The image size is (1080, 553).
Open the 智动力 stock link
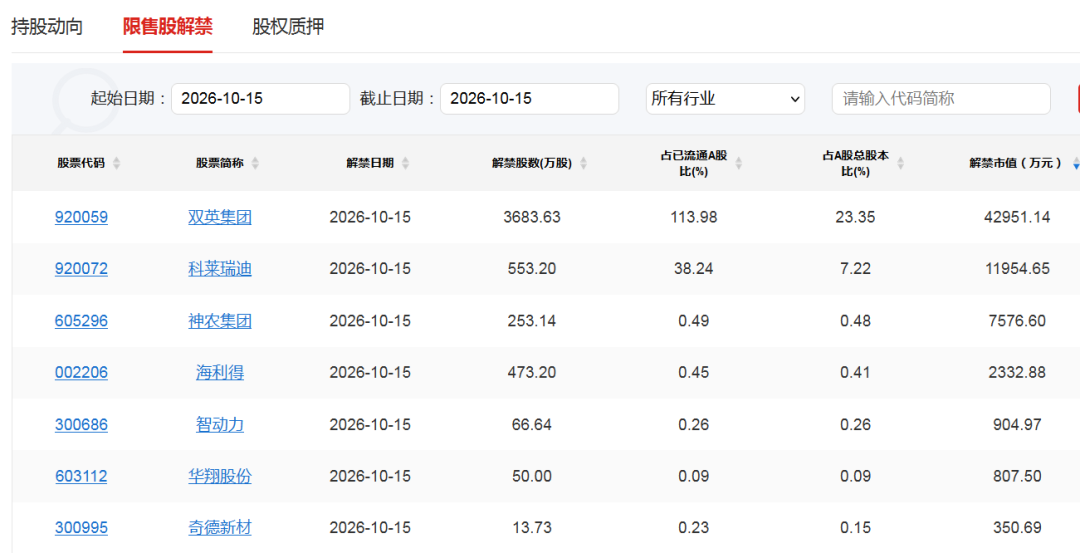[220, 424]
